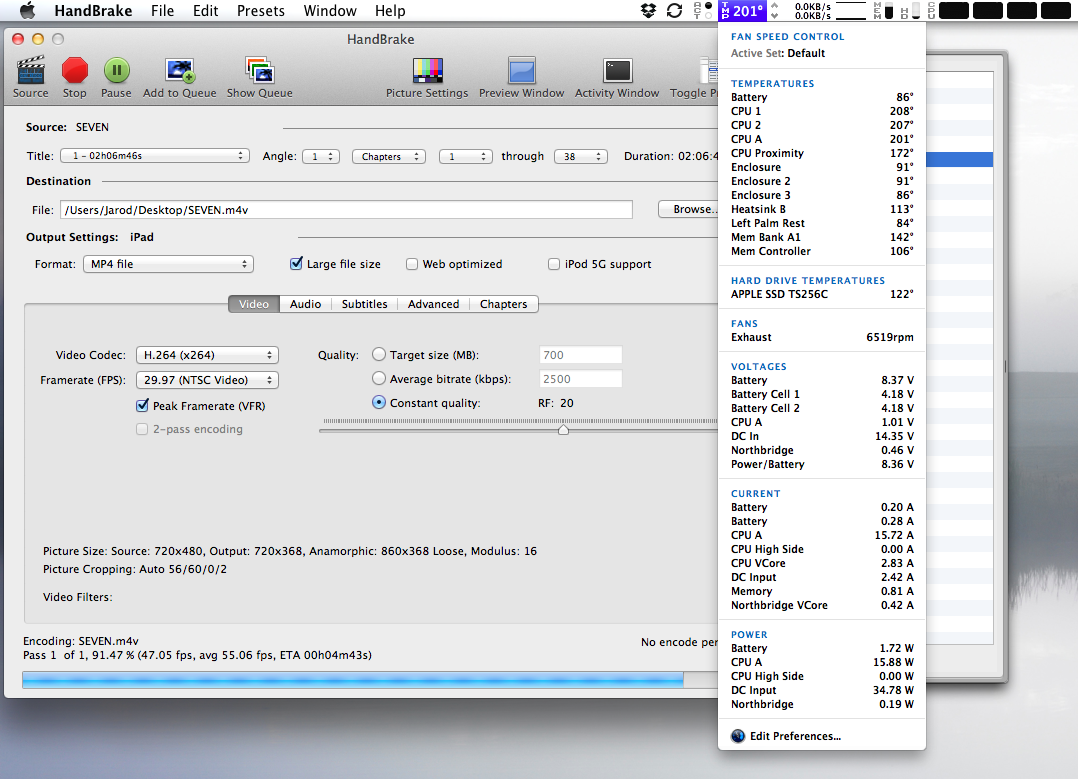
Task: Open the Window menu
Action: (x=330, y=10)
